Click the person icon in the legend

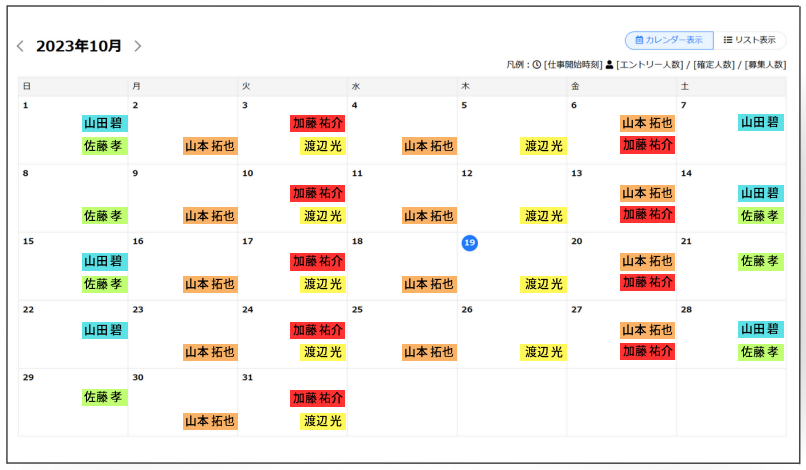[609, 65]
